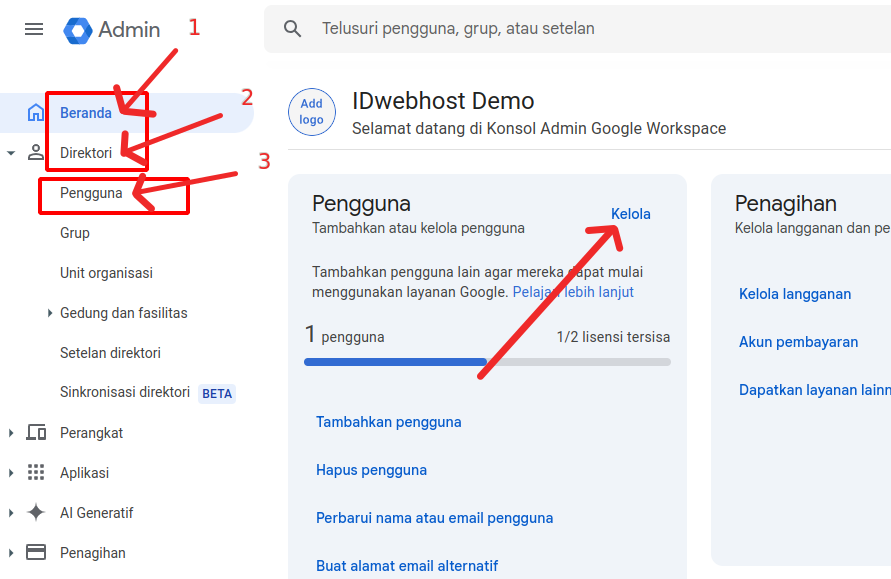The height and width of the screenshot is (579, 891).
Task: Select AI Generatif label in sidebar
Action: click(97, 513)
